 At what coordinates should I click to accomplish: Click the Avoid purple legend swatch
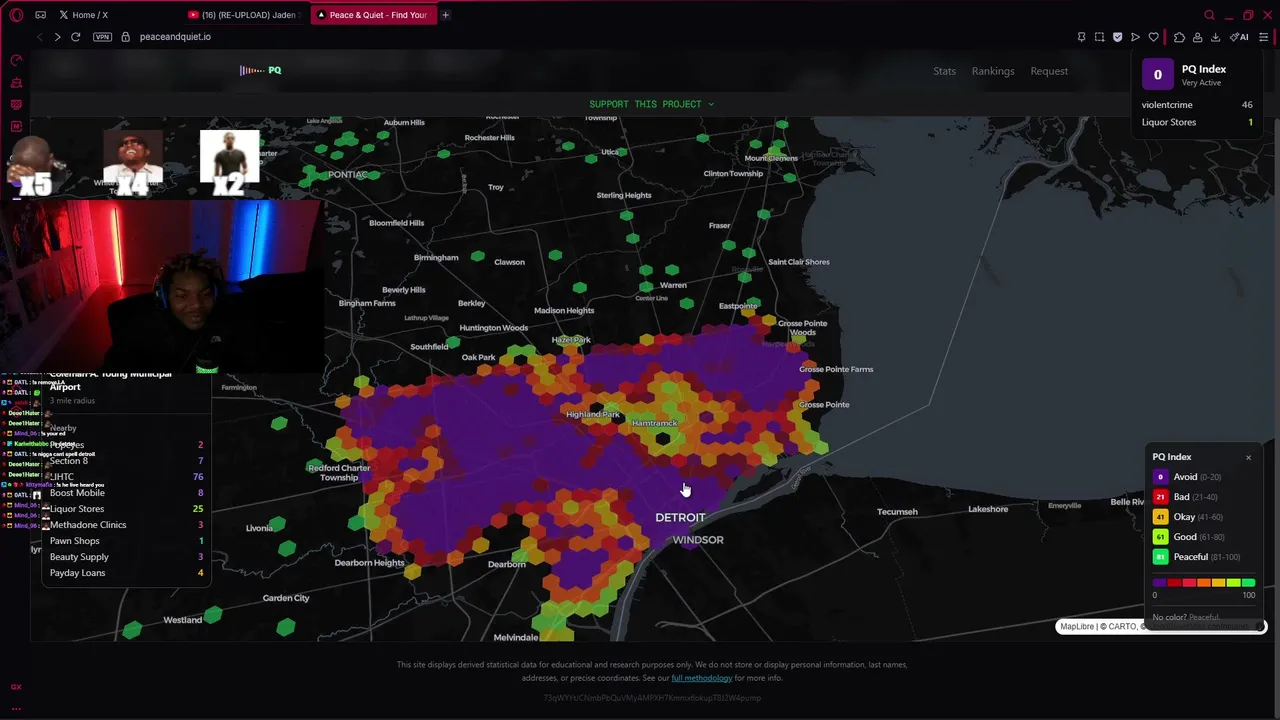tap(1160, 477)
